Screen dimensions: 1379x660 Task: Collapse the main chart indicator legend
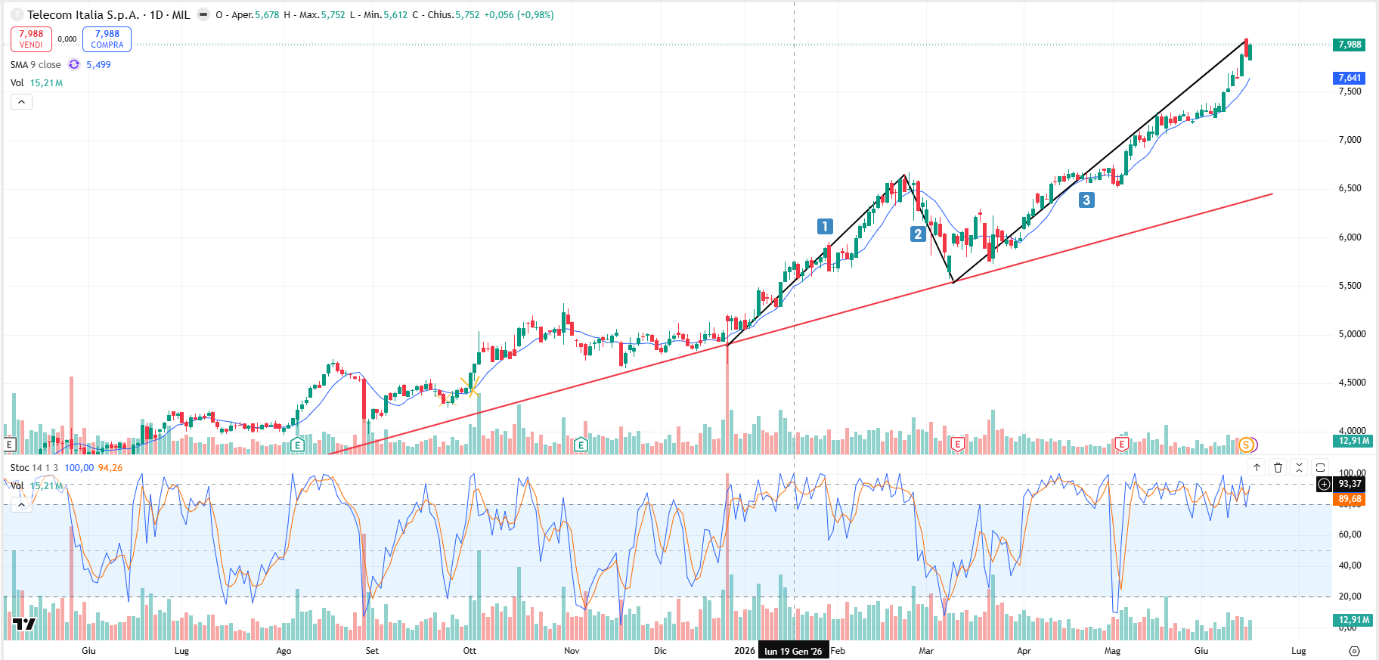[21, 102]
